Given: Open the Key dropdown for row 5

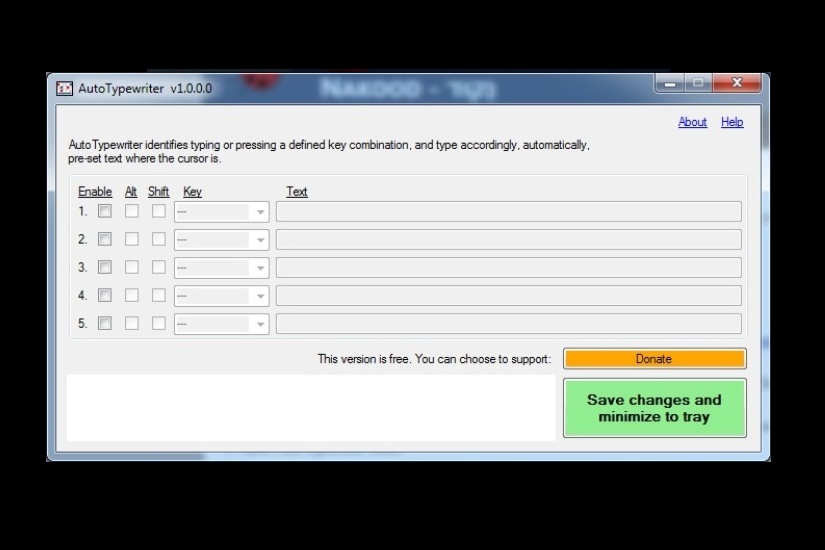Looking at the screenshot, I should tap(222, 324).
